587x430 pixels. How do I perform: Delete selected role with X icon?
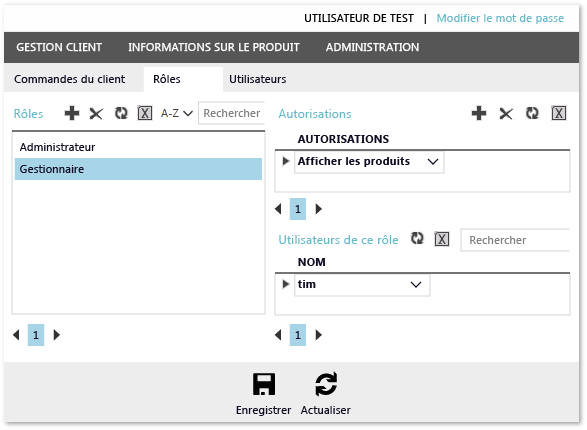coord(96,113)
